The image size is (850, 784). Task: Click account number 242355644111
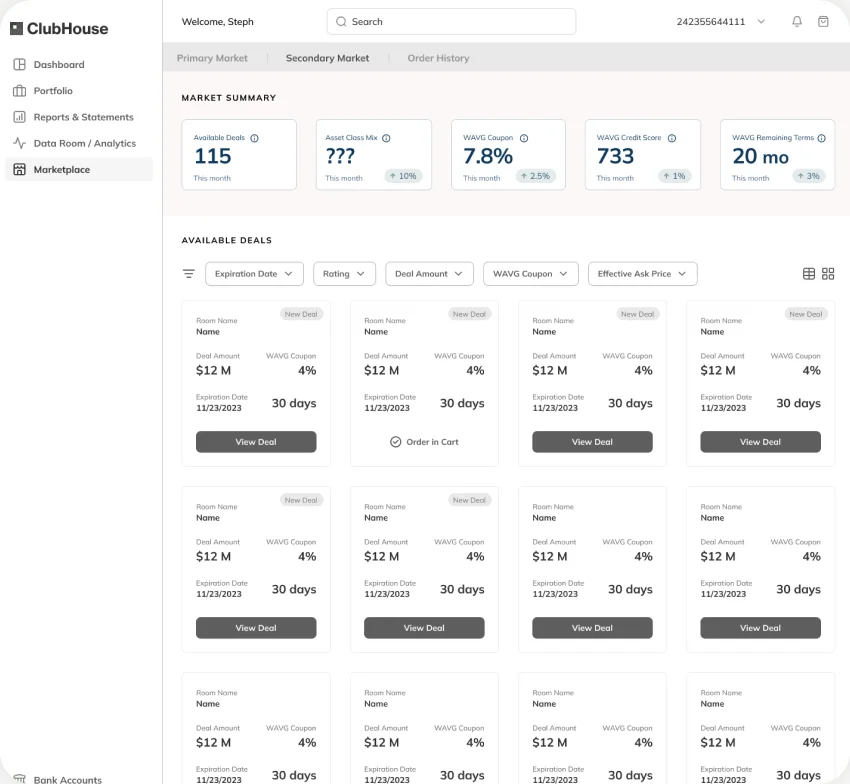pos(710,22)
